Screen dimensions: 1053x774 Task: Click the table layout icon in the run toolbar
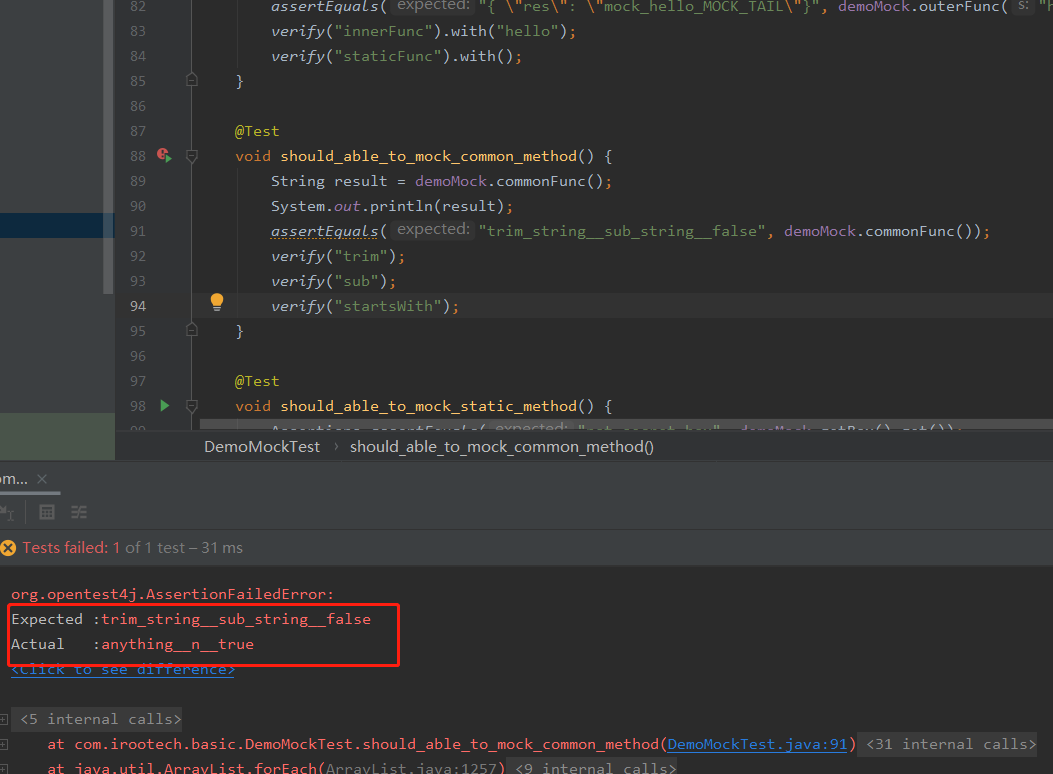tap(46, 512)
